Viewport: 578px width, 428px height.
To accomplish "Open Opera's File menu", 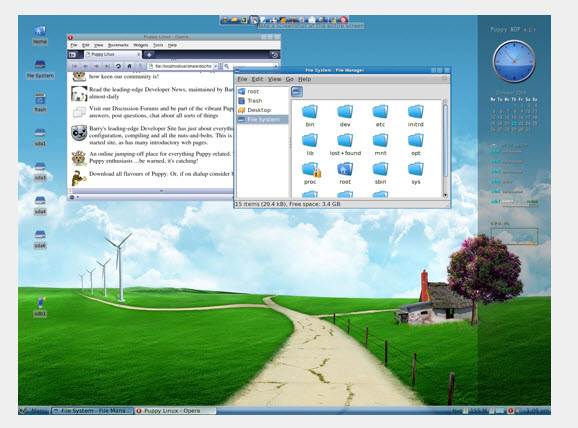I will point(74,45).
